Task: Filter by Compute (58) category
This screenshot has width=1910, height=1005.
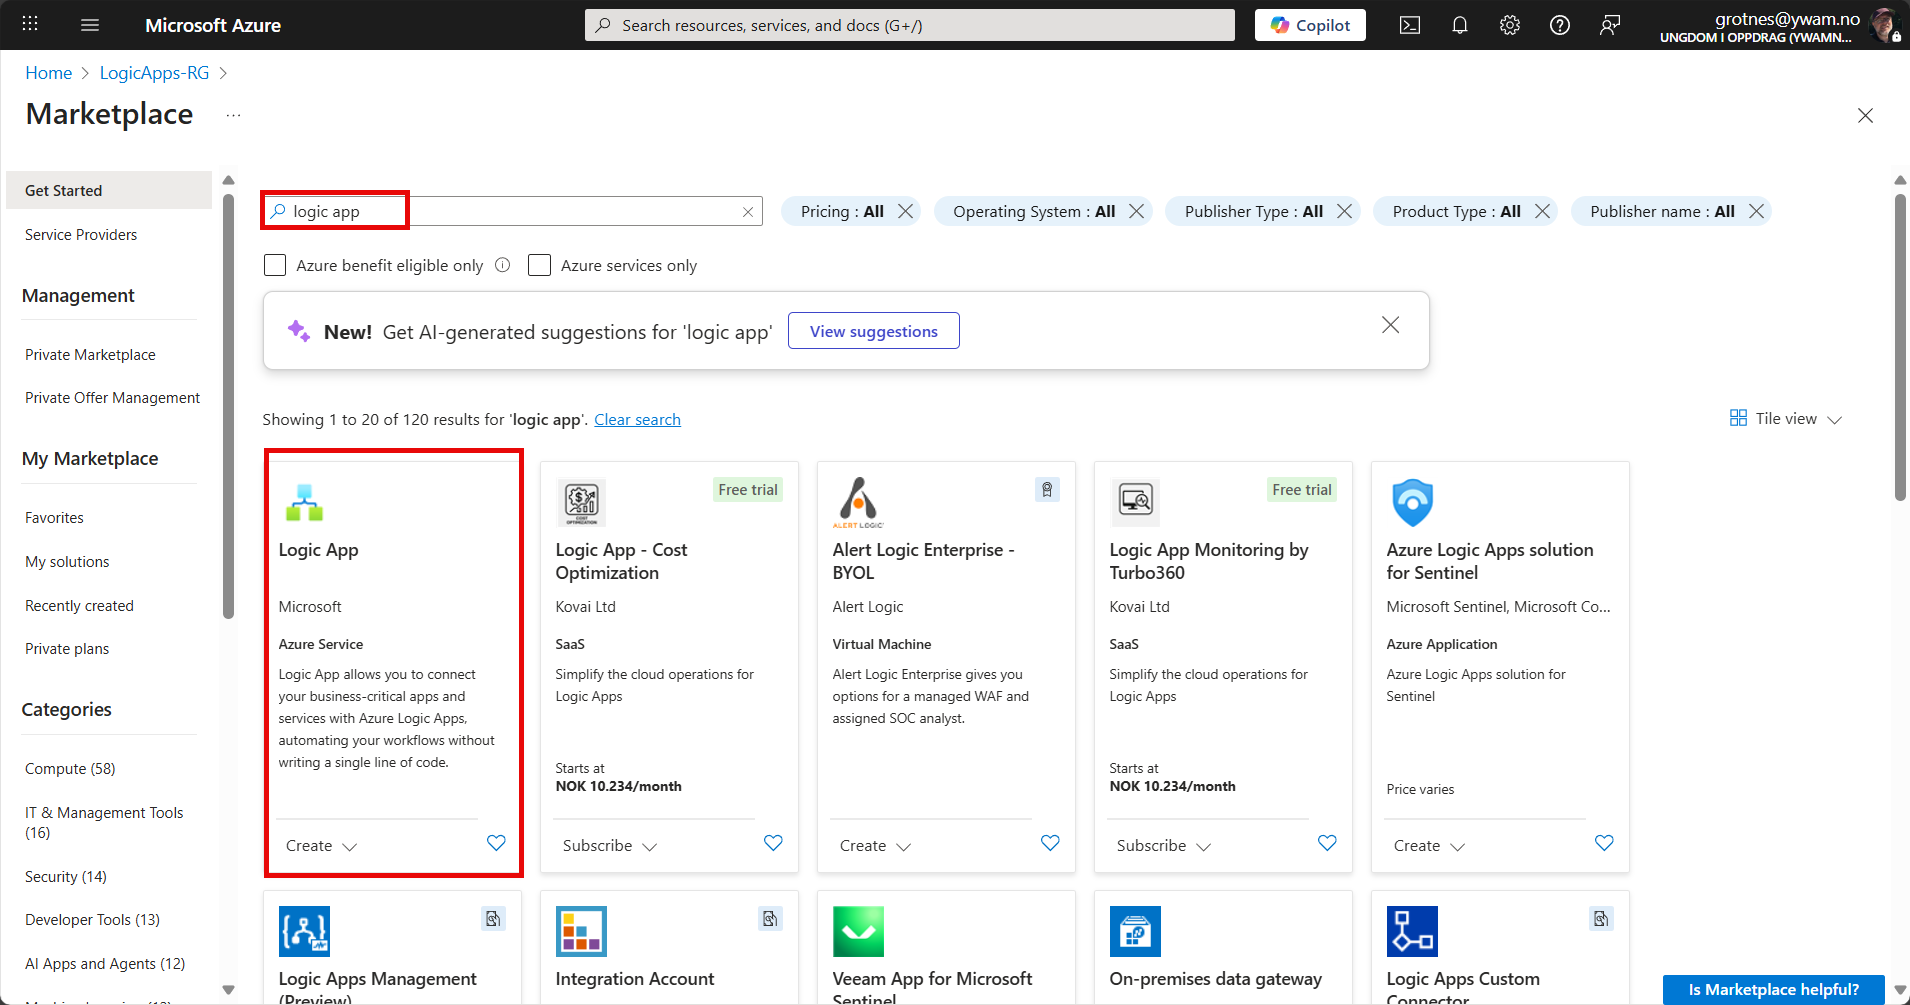Action: tap(70, 769)
